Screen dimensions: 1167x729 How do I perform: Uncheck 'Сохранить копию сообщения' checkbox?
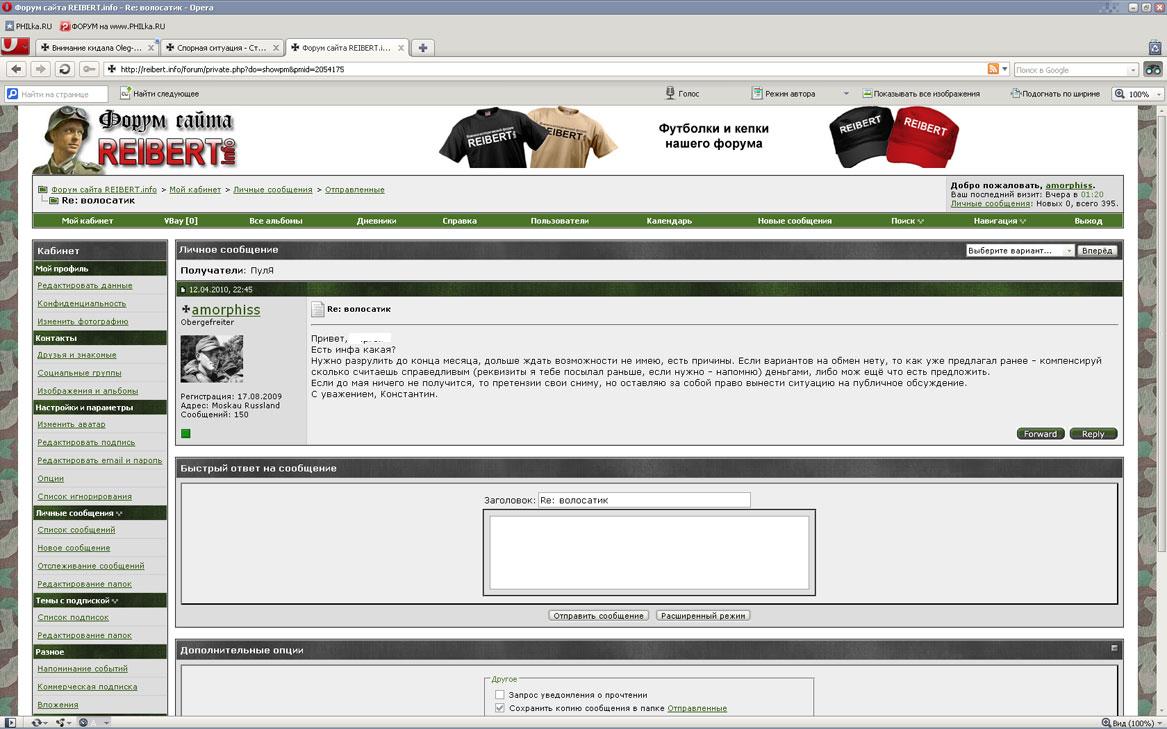click(500, 708)
